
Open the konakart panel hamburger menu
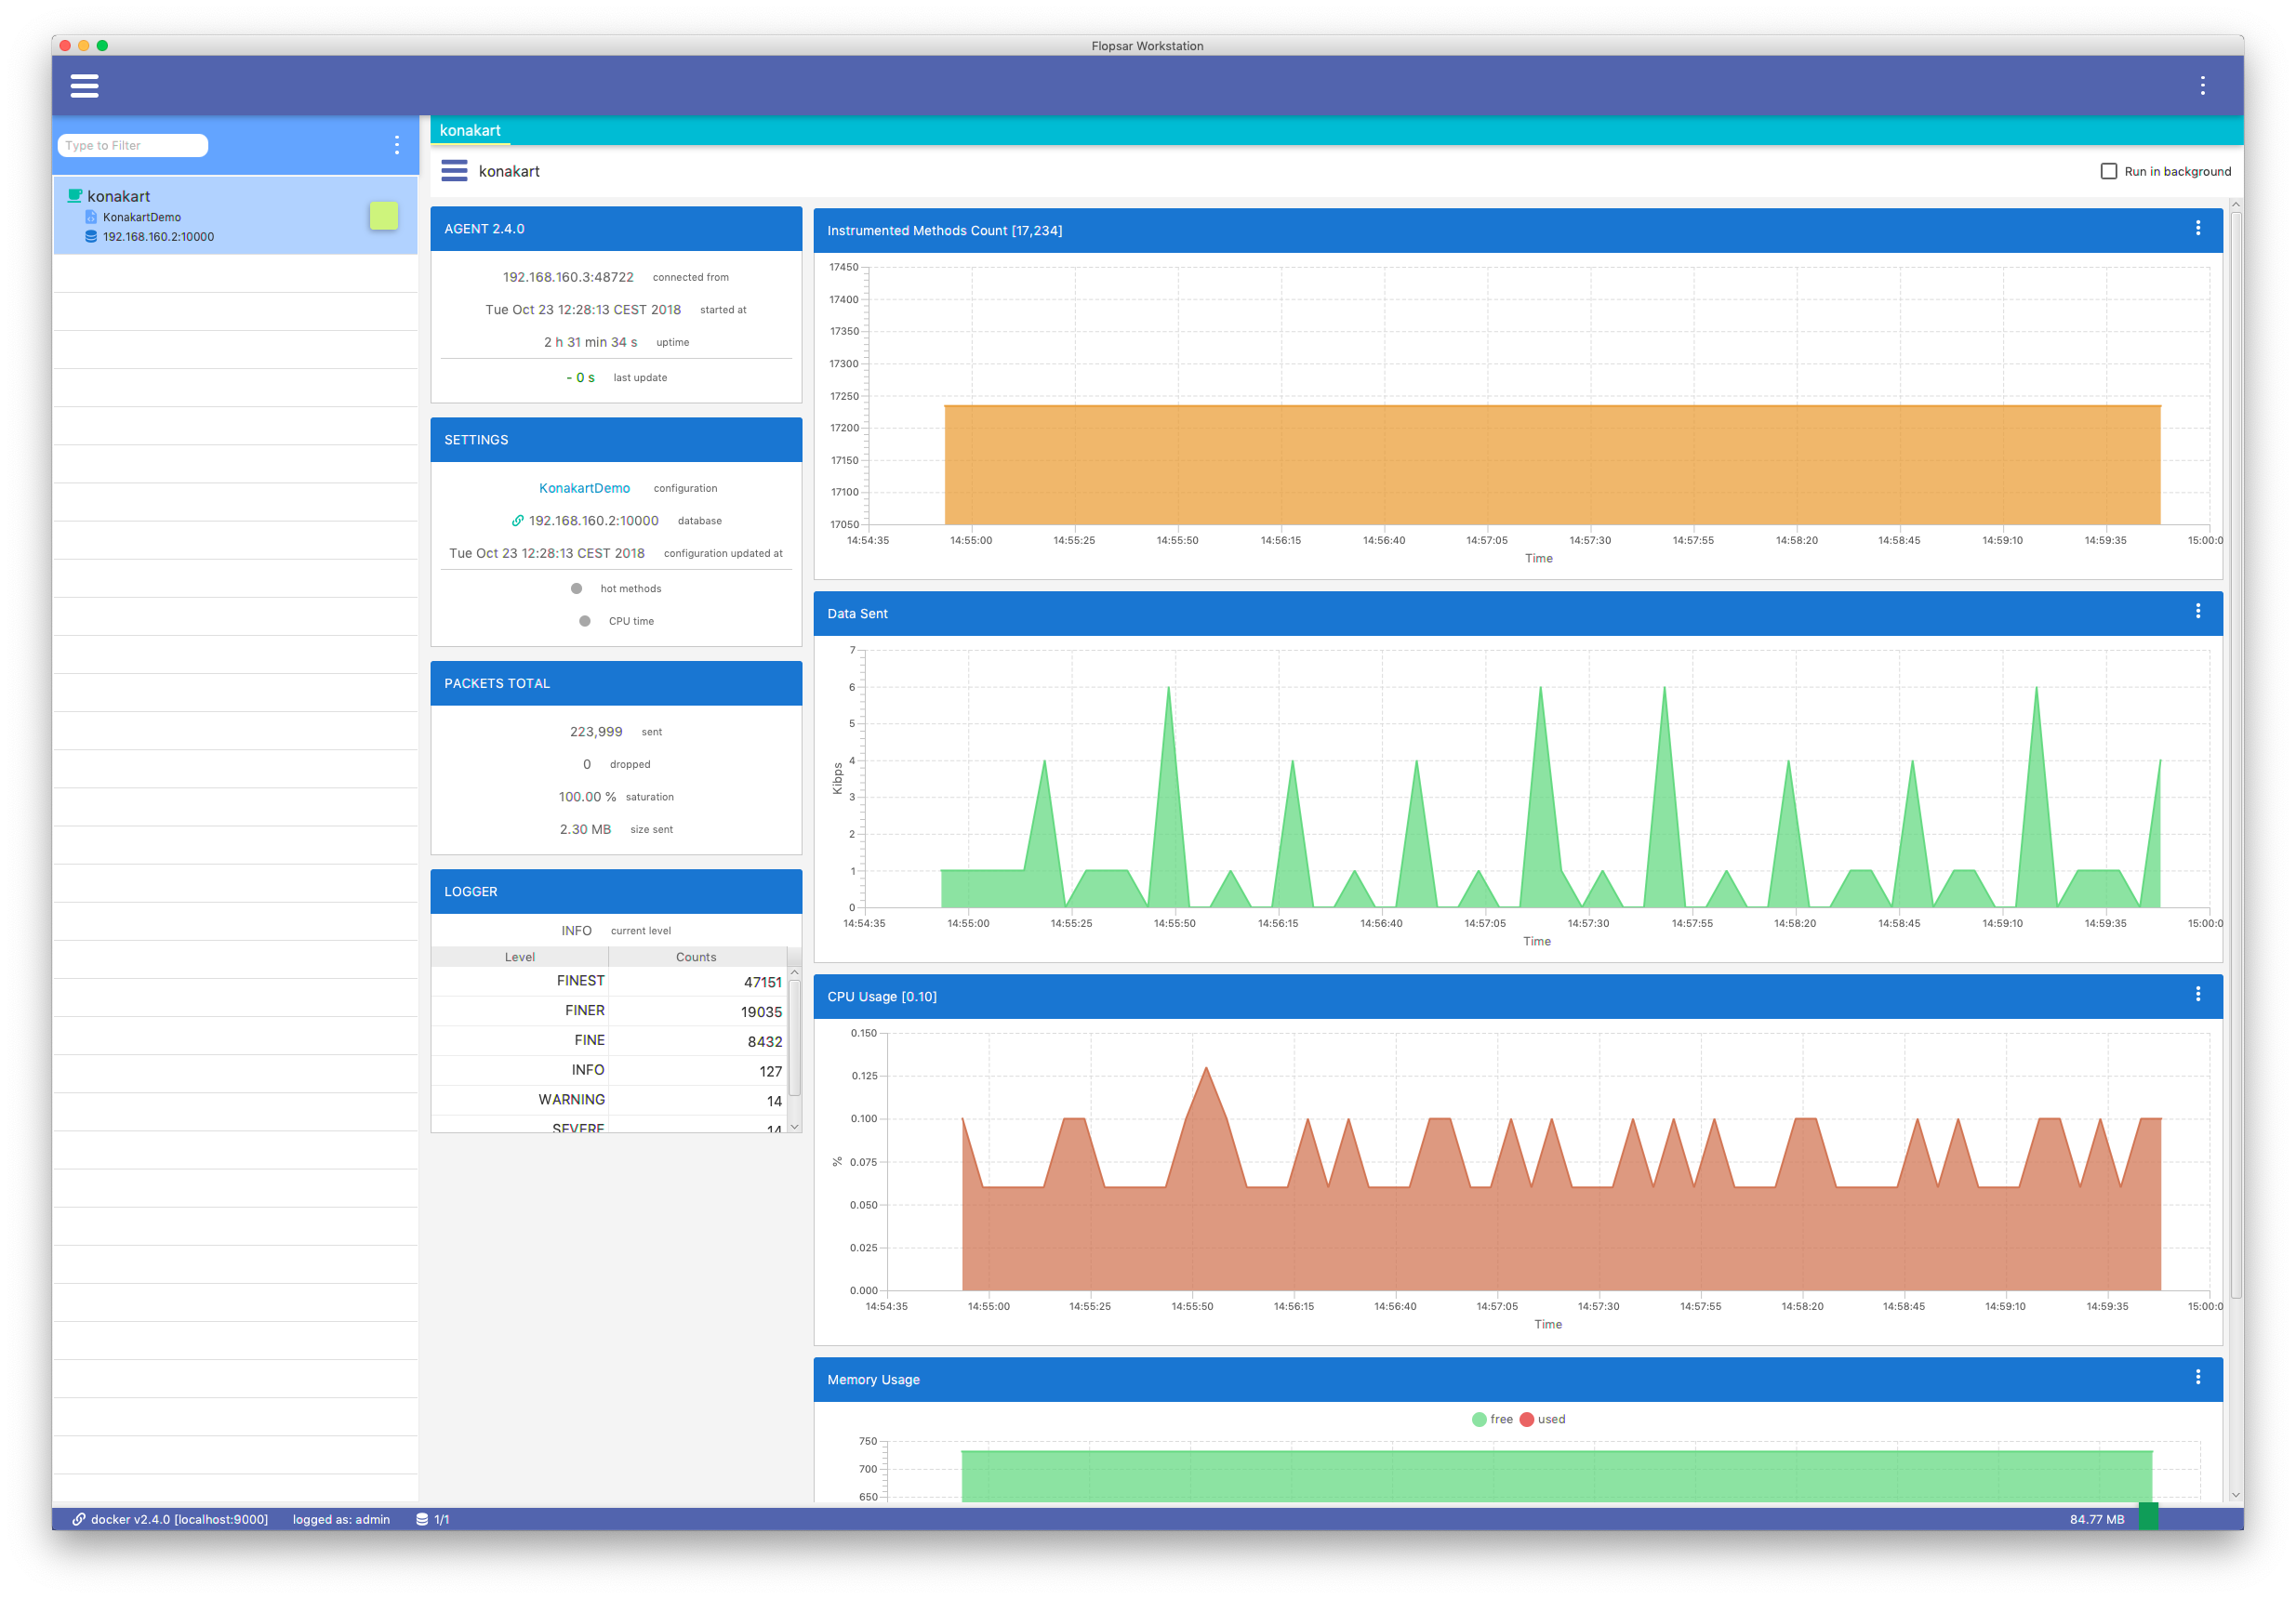[x=454, y=171]
